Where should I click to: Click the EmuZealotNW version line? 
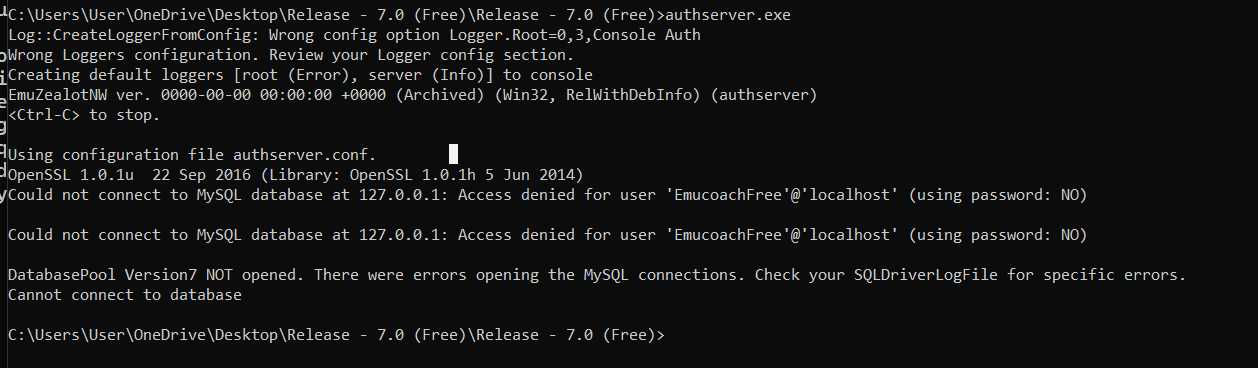click(x=412, y=95)
